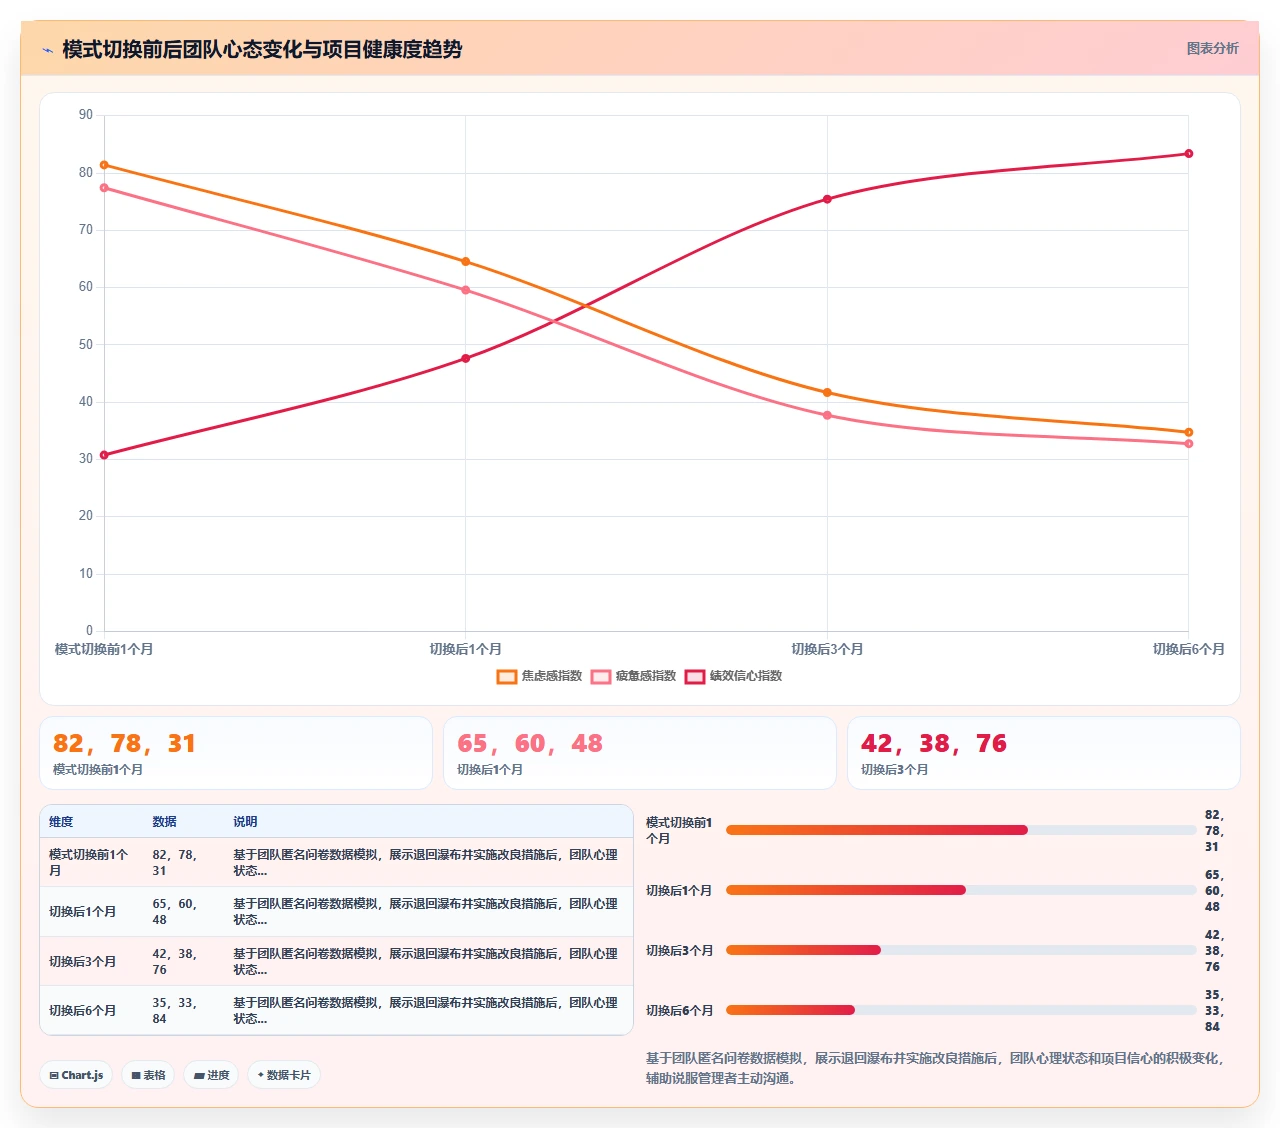Viewport: 1280px width, 1128px height.
Task: Toggle the 绩效信心指数 legend swatch
Action: (x=695, y=677)
